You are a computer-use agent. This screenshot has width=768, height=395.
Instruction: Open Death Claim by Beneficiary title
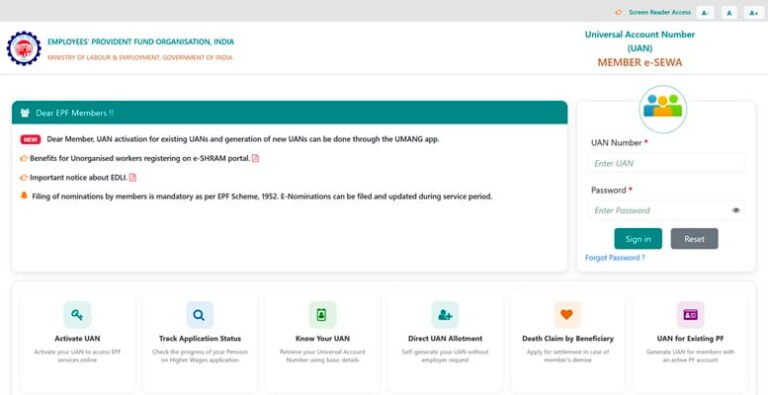click(568, 339)
